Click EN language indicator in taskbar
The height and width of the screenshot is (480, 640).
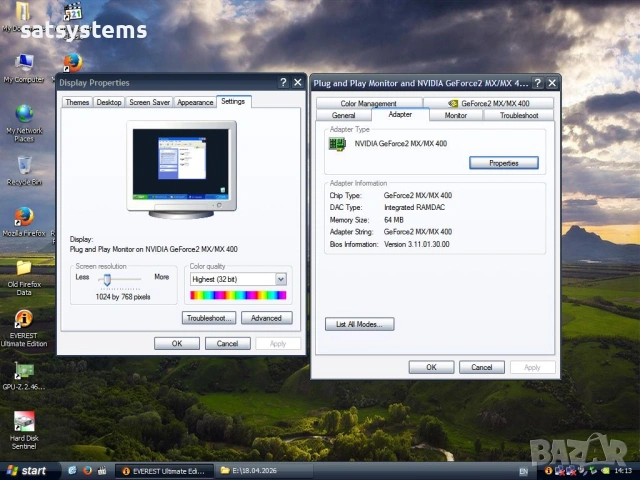coord(524,471)
